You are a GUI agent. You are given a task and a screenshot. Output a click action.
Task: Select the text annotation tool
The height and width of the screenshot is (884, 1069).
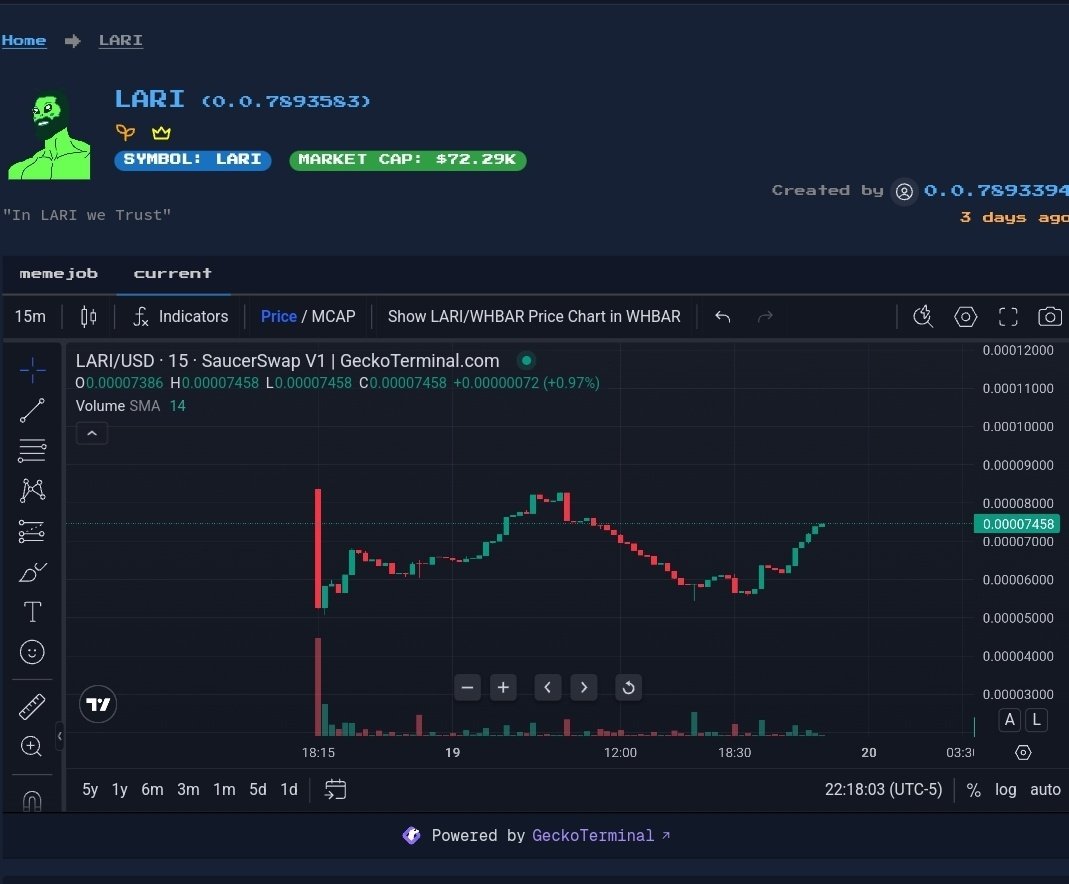click(x=32, y=611)
